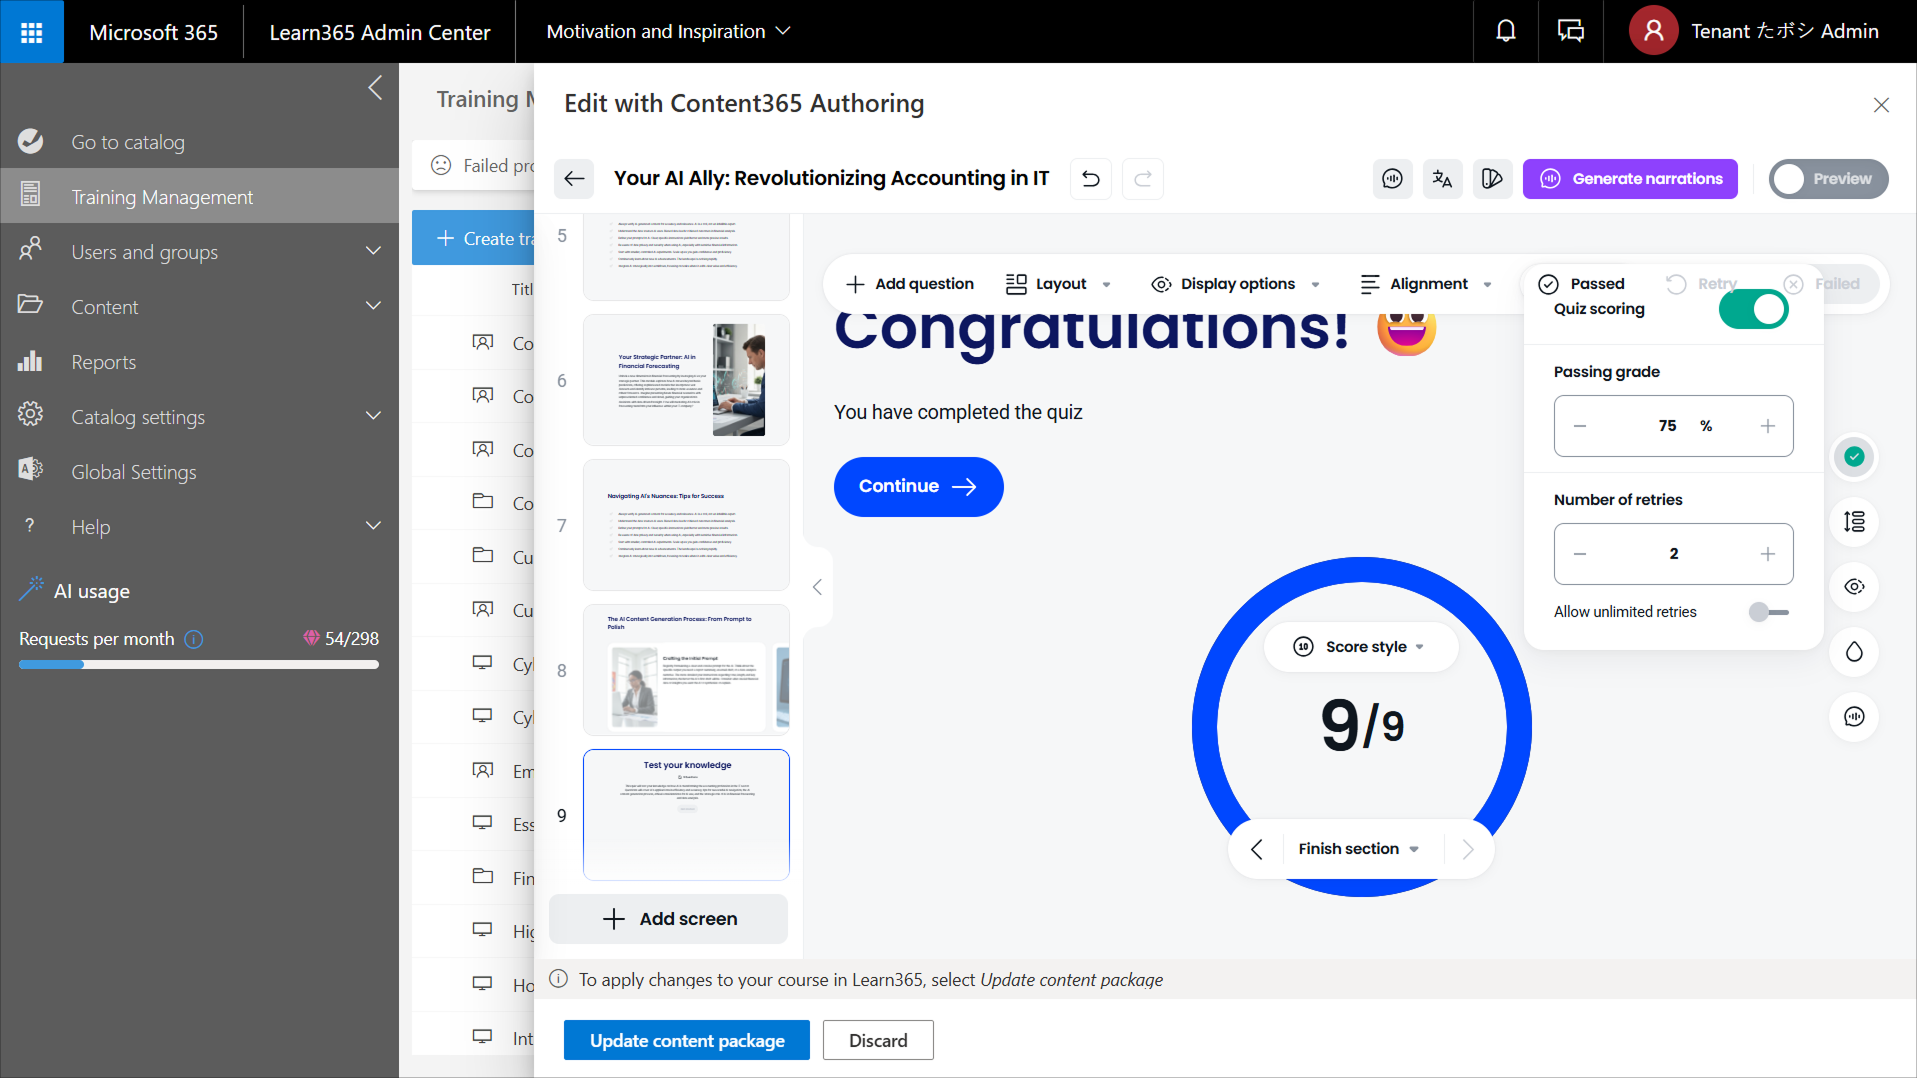Toggle the Preview switch
This screenshot has height=1078, width=1917.
click(x=1827, y=179)
